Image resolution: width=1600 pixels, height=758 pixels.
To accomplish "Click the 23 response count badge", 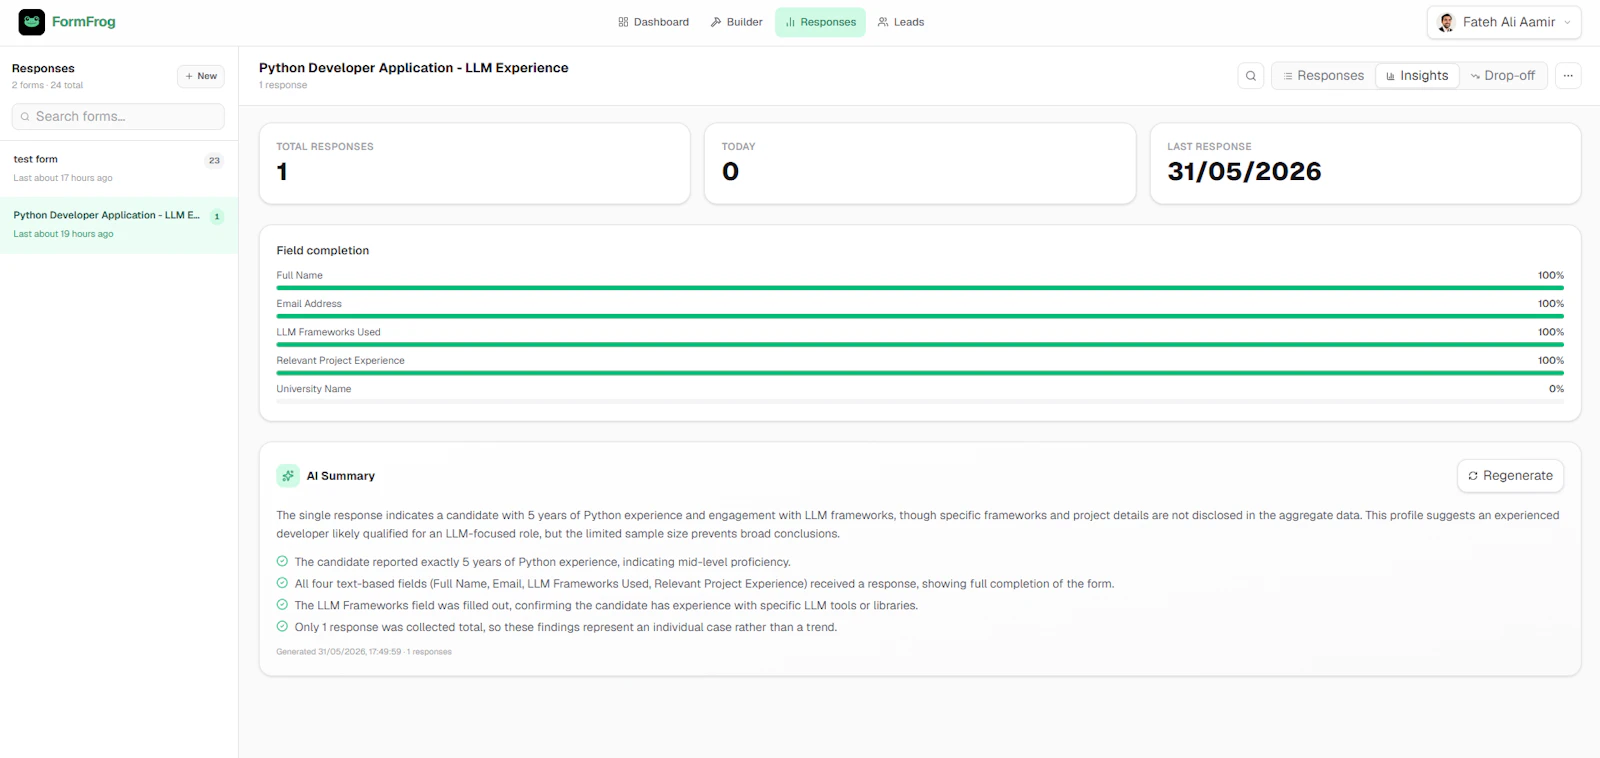I will click(x=214, y=160).
